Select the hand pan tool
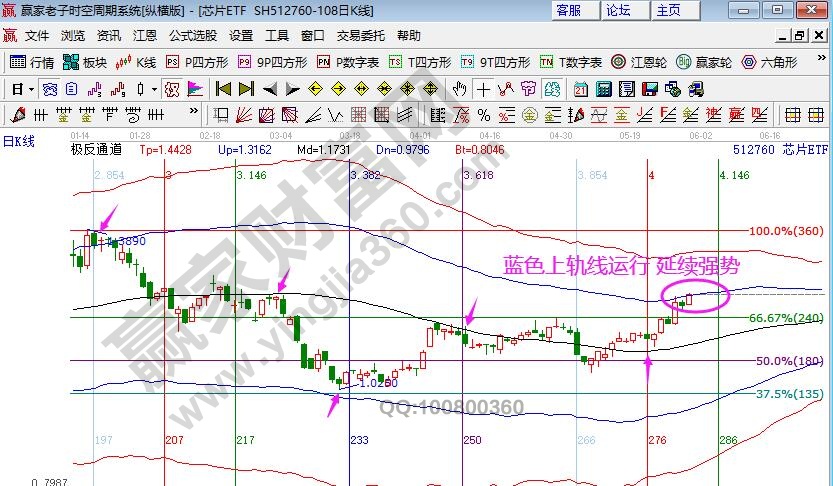Screen dimensions: 833x486 point(460,89)
